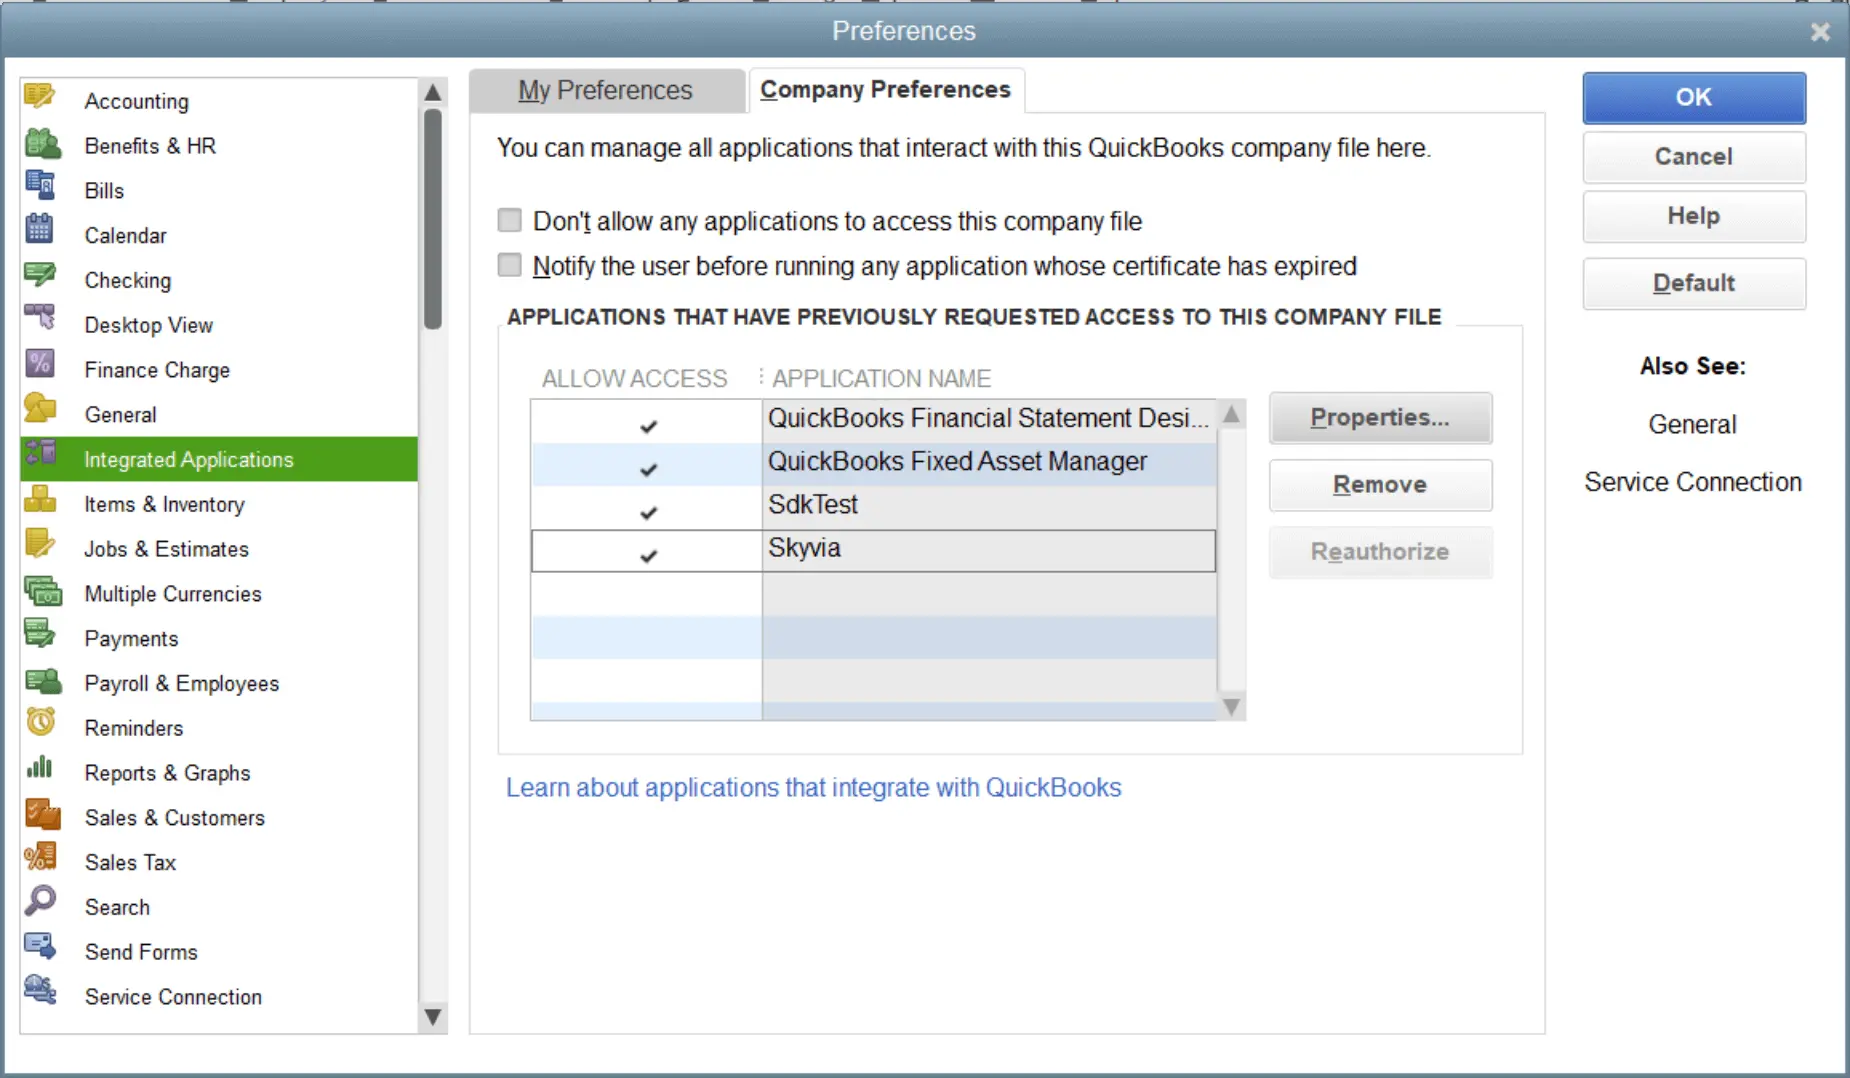The height and width of the screenshot is (1078, 1850).
Task: Click the General preferences icon
Action: pyautogui.click(x=40, y=408)
